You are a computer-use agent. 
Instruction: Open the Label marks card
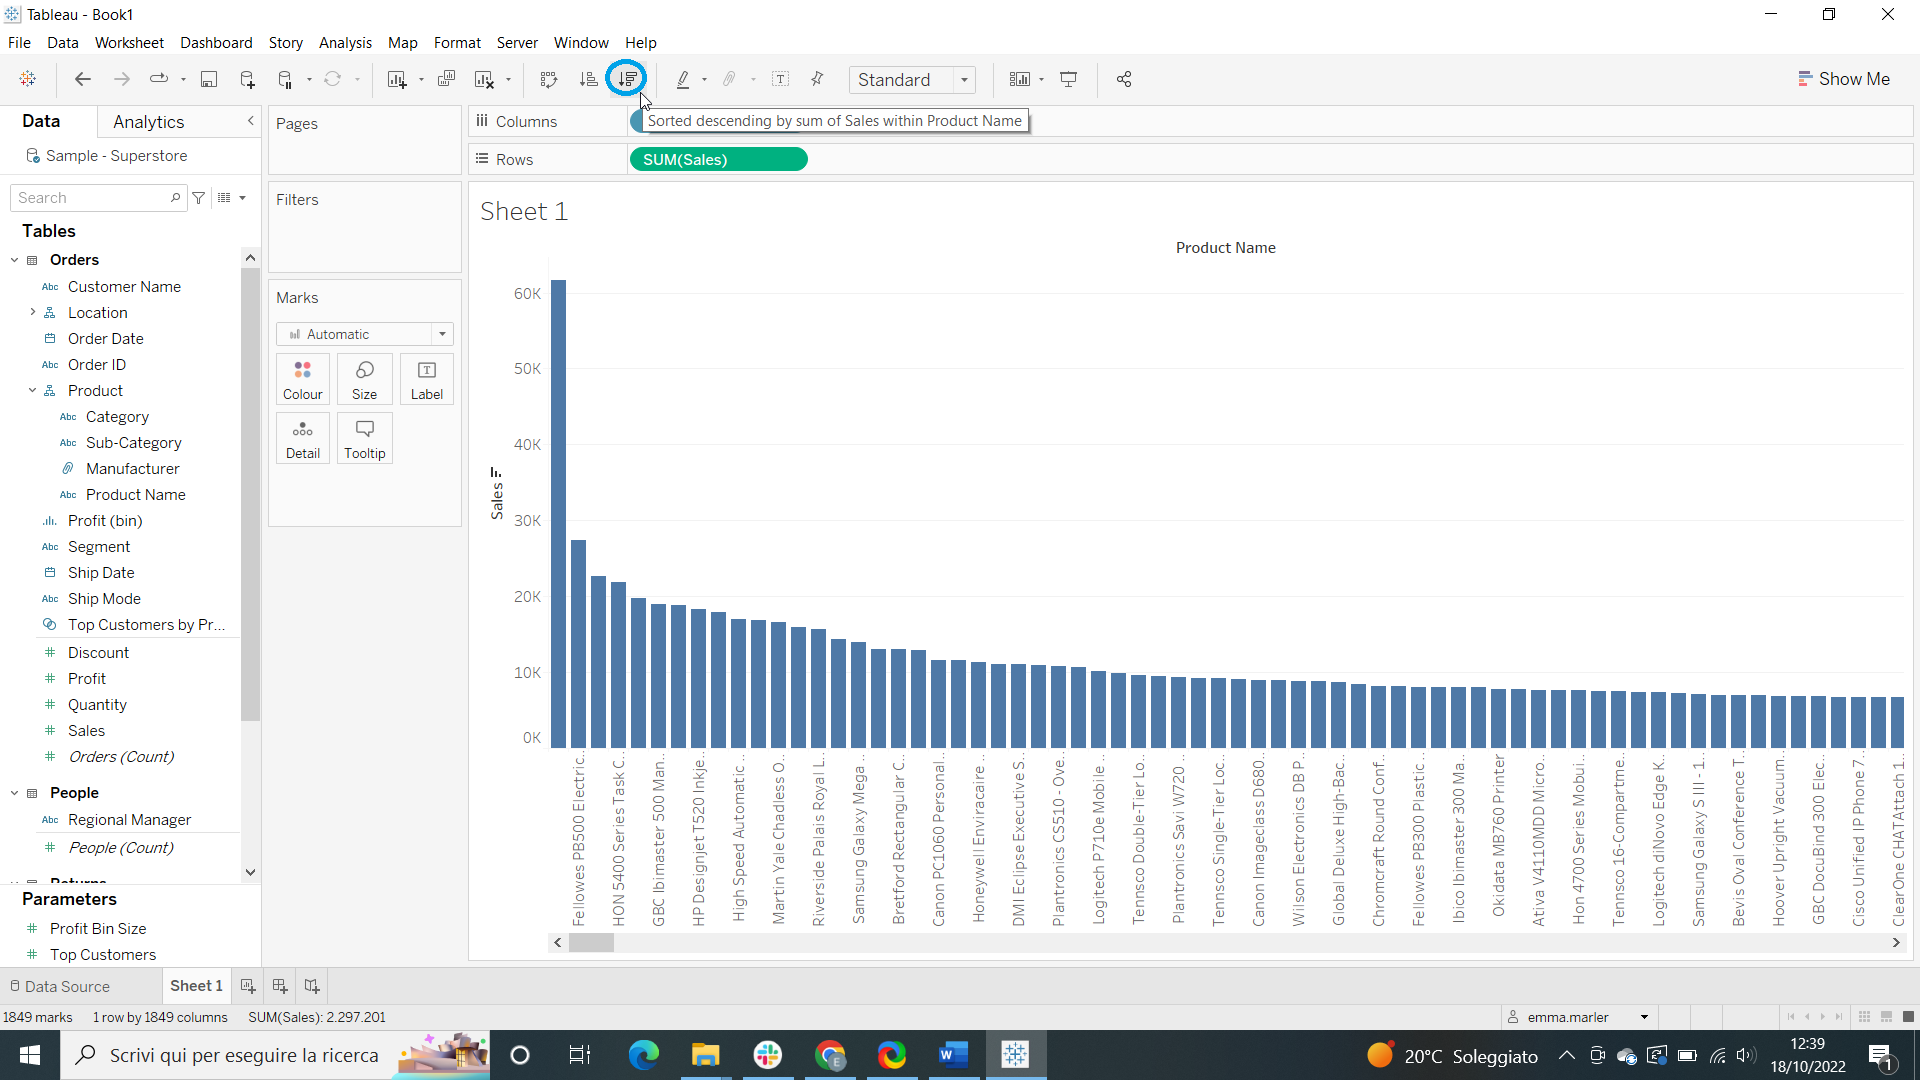[x=427, y=380]
